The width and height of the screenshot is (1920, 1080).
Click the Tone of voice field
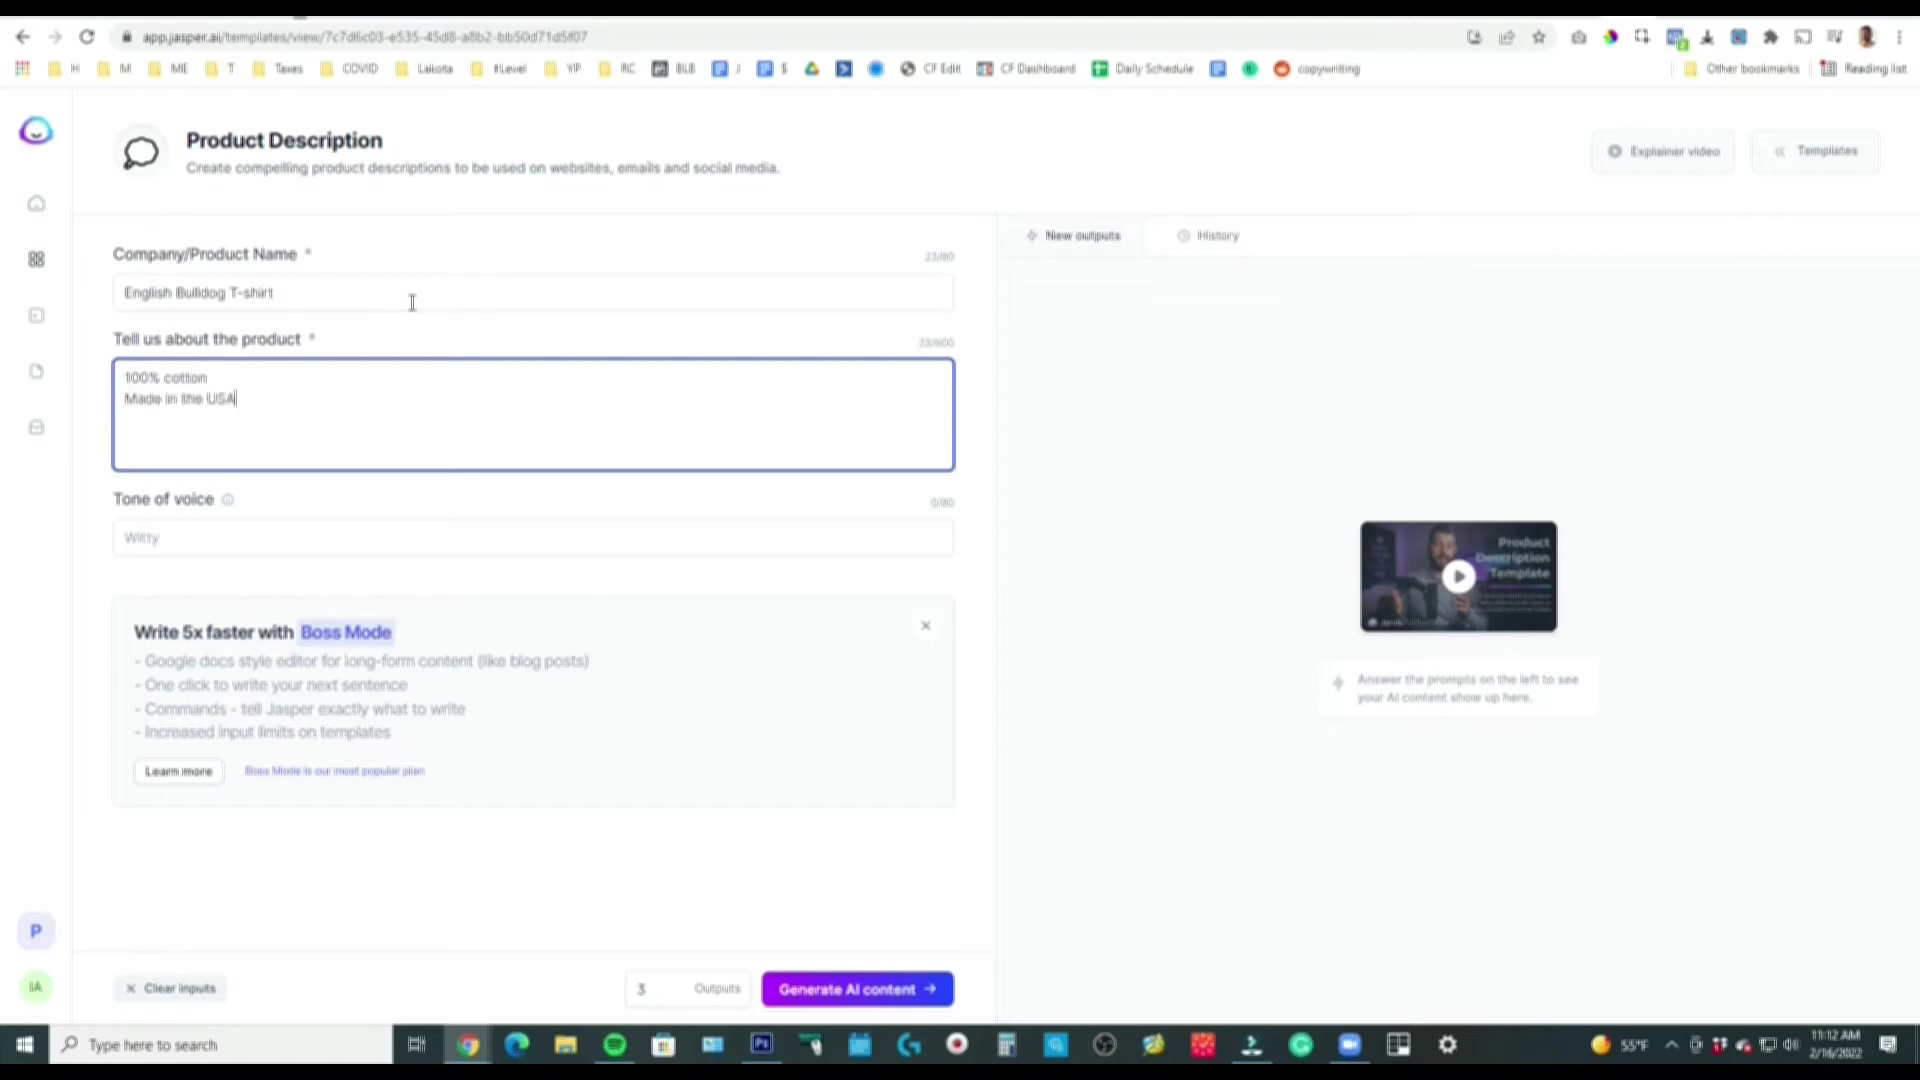point(533,538)
